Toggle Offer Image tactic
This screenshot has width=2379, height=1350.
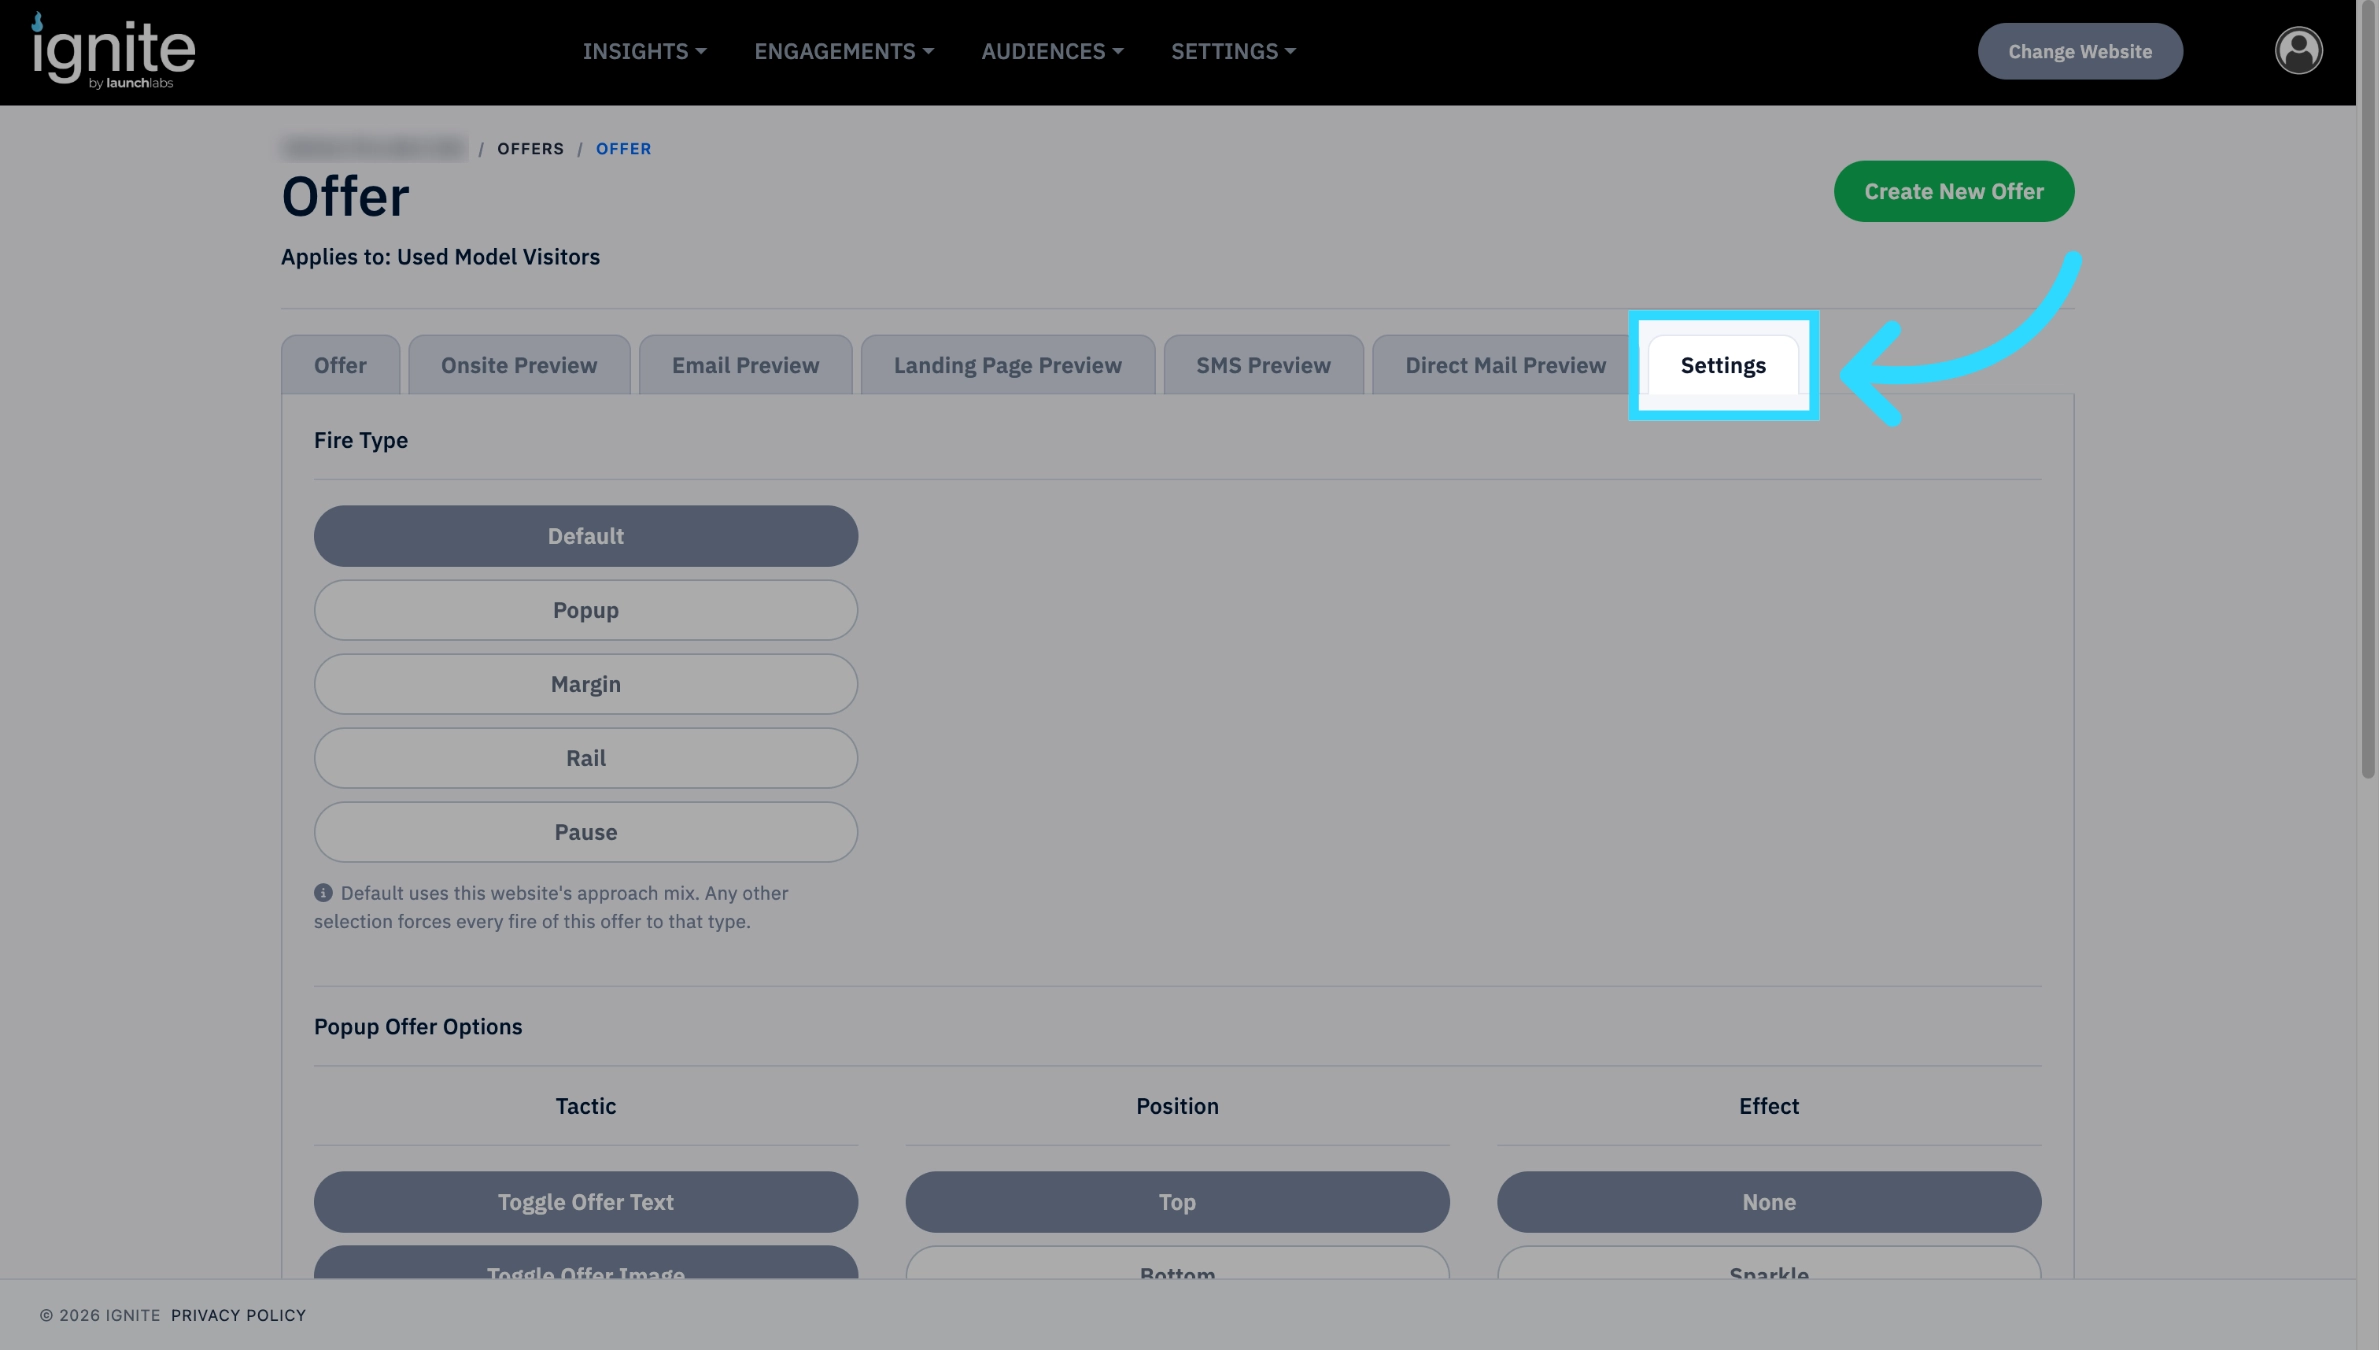[586, 1262]
